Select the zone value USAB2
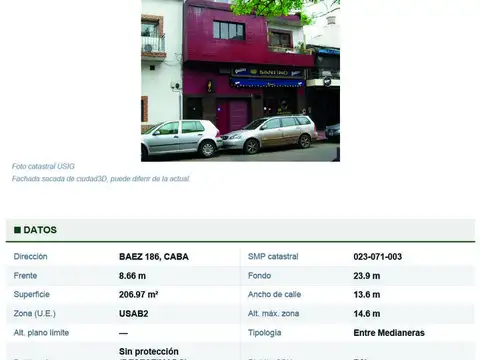Viewport: 480px width, 360px height. [134, 314]
